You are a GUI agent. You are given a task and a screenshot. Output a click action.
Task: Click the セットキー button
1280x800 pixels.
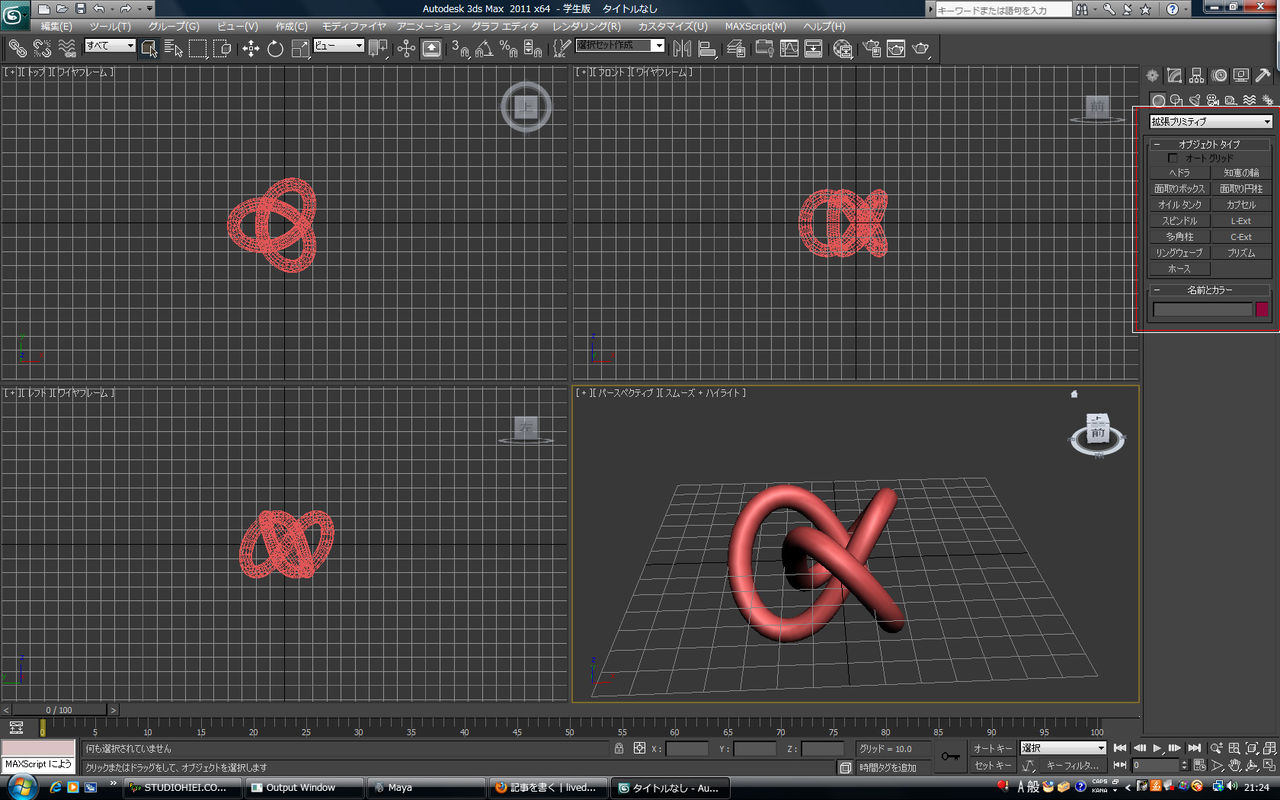pos(993,765)
